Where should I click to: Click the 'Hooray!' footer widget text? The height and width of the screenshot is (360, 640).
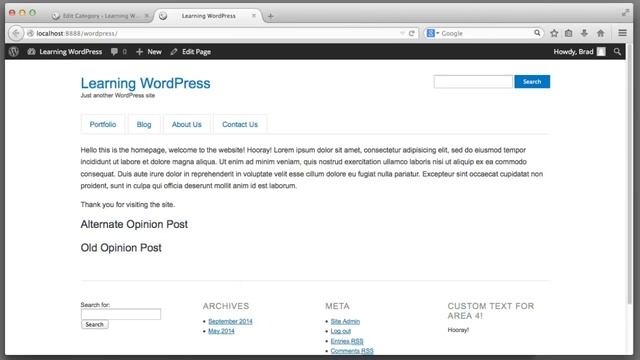point(458,330)
